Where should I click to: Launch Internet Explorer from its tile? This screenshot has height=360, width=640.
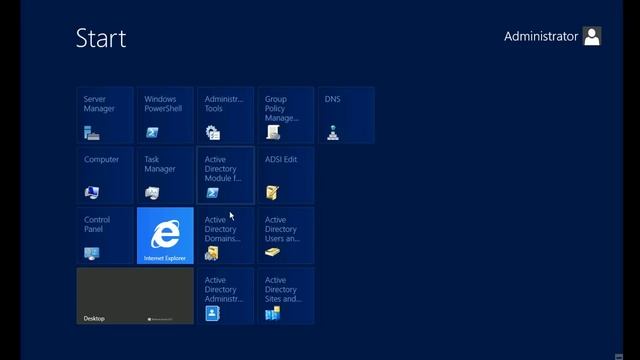(165, 236)
